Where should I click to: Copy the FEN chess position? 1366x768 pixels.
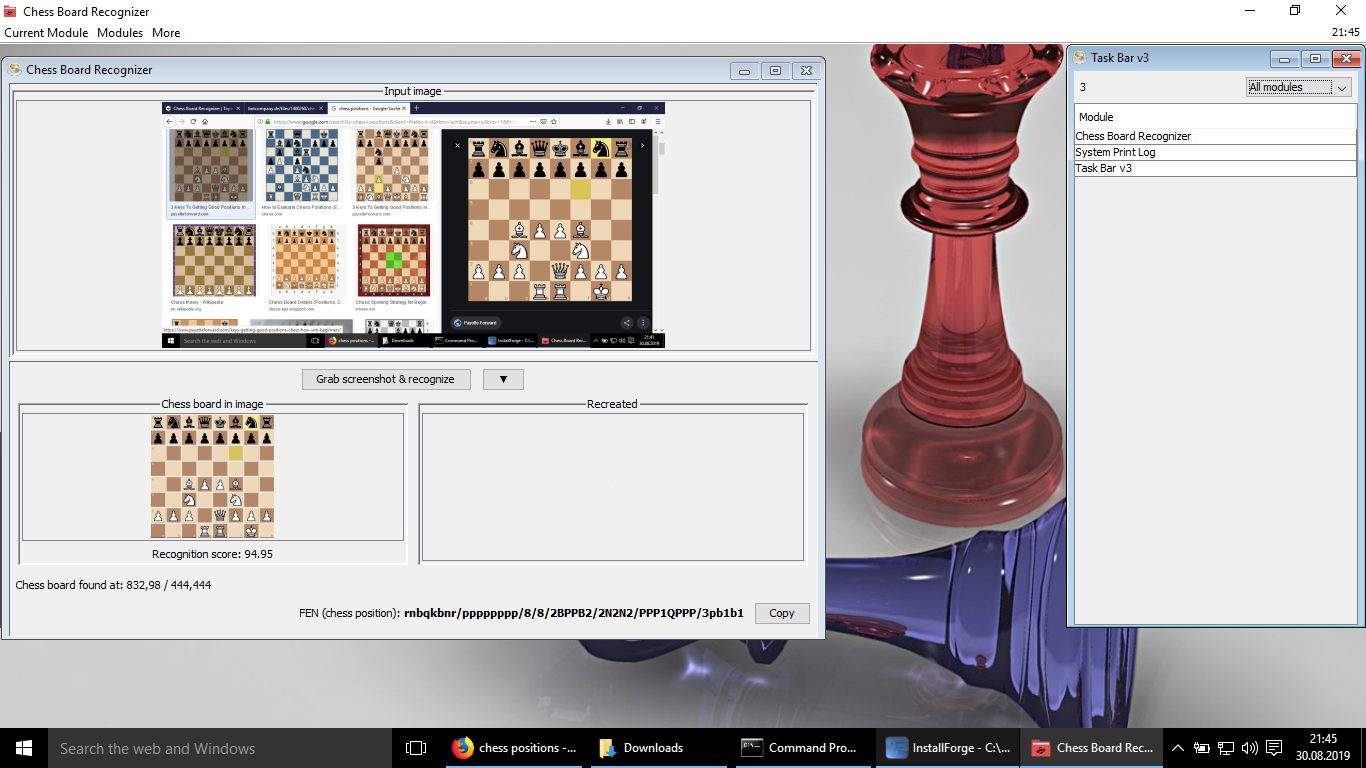click(781, 613)
